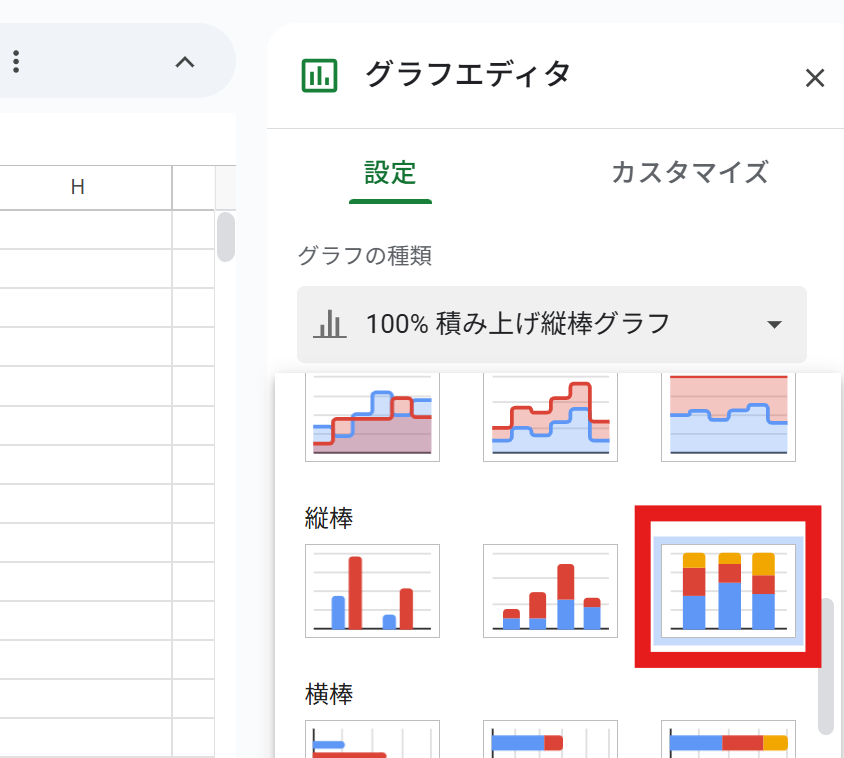Switch to the 設定 tab
The width and height of the screenshot is (844, 758).
[x=390, y=173]
